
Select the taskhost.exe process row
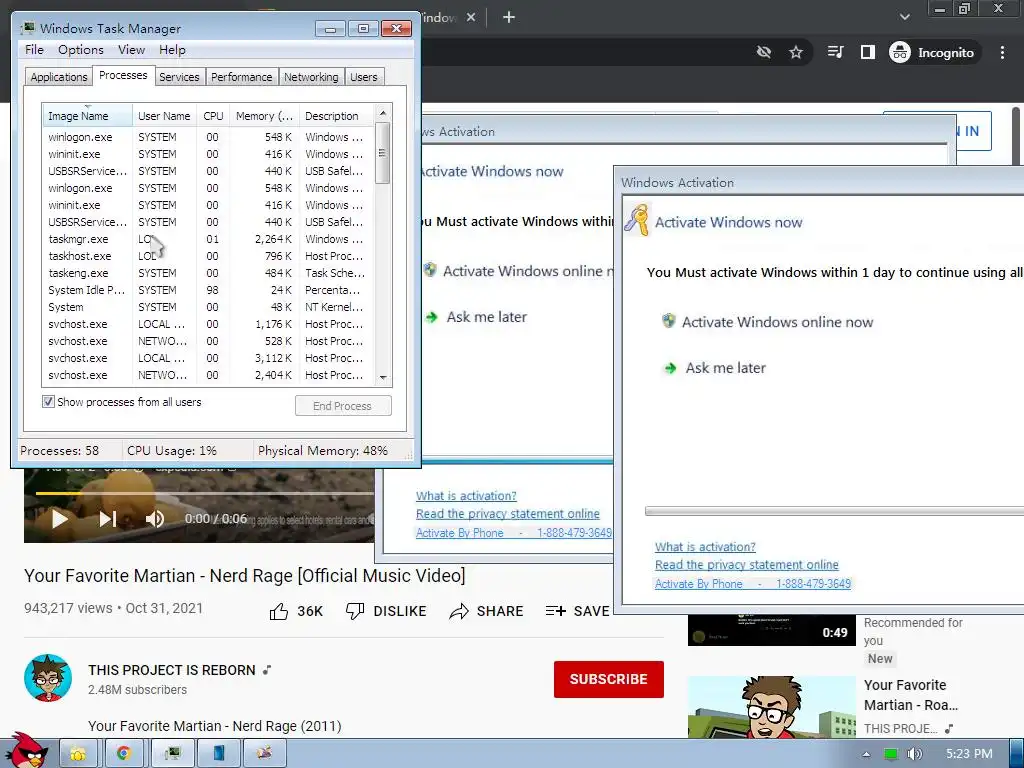point(208,256)
